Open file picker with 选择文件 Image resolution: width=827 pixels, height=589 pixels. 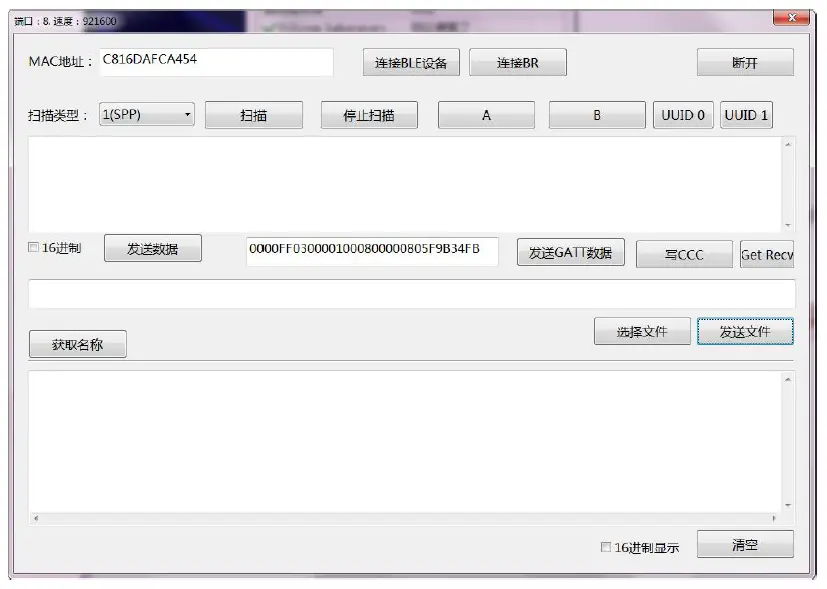point(641,330)
